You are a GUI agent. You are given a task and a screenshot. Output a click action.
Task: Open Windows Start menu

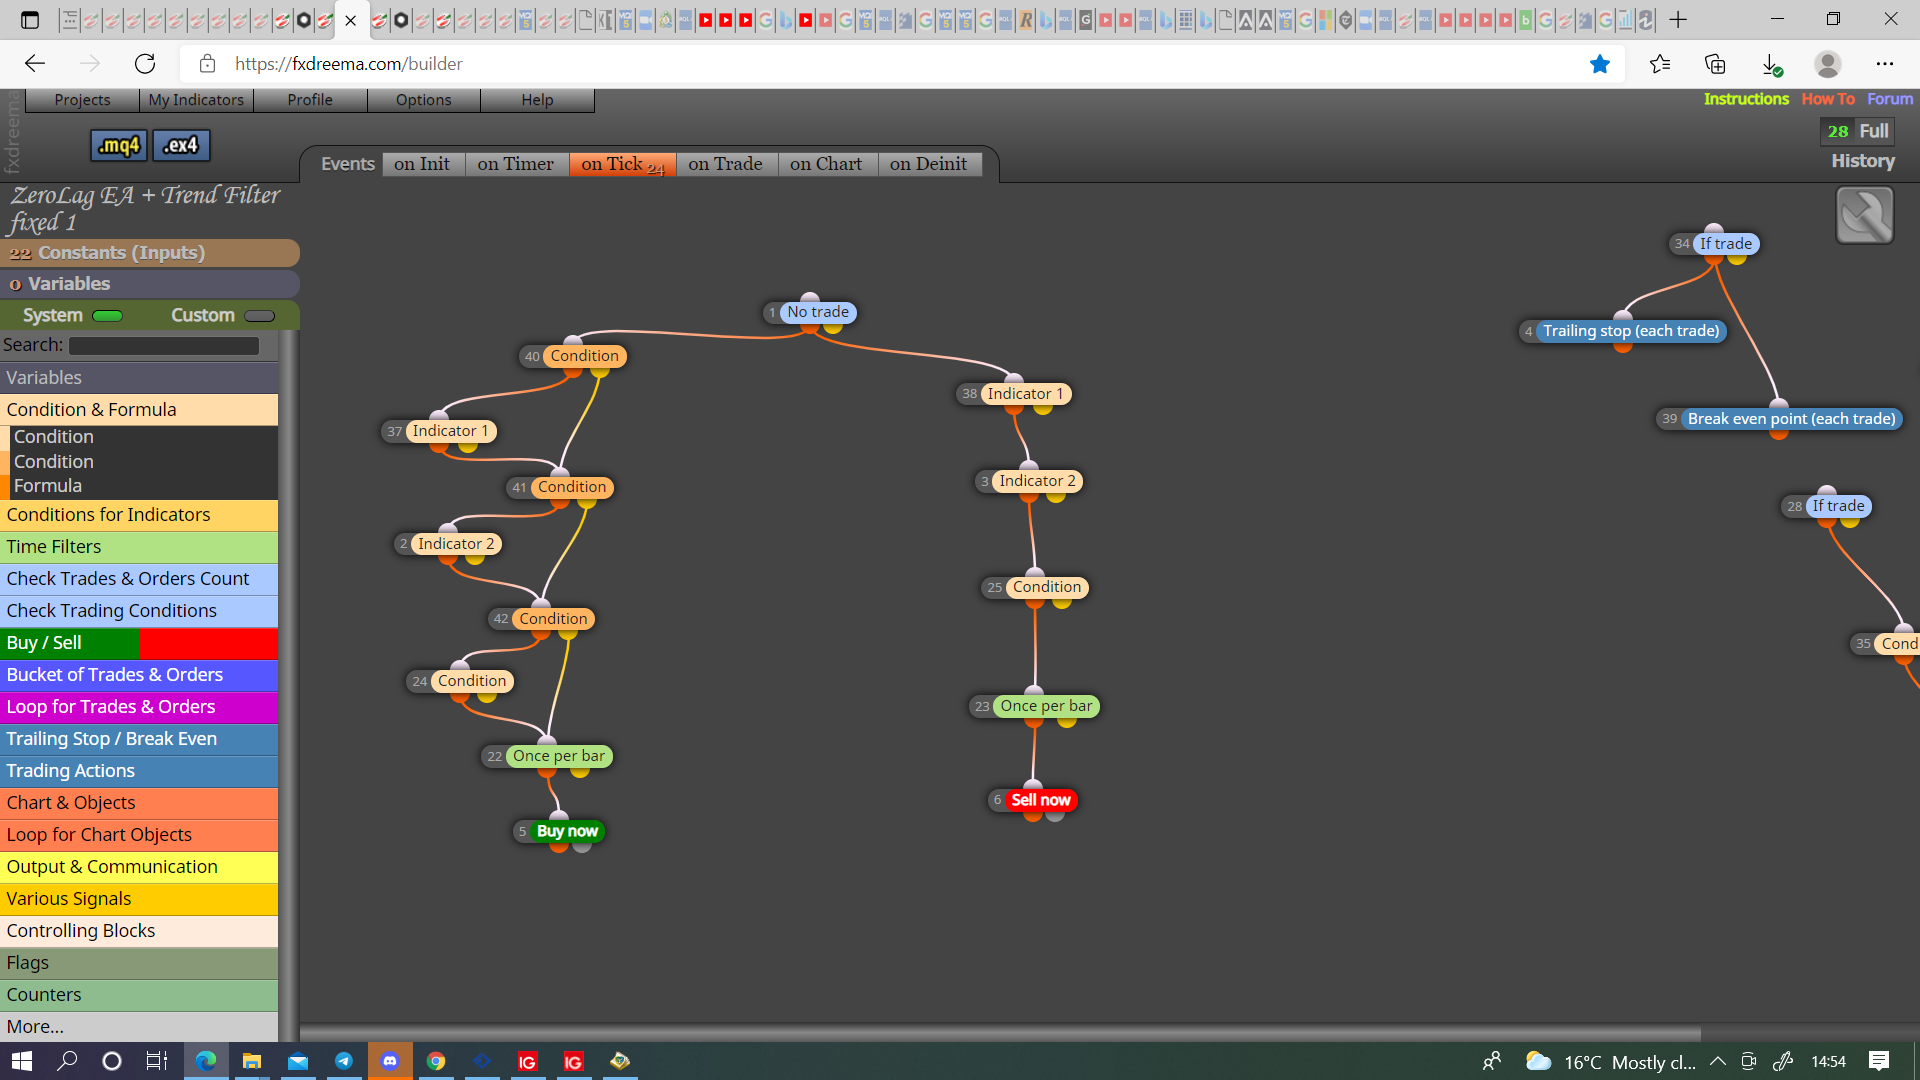22,1061
